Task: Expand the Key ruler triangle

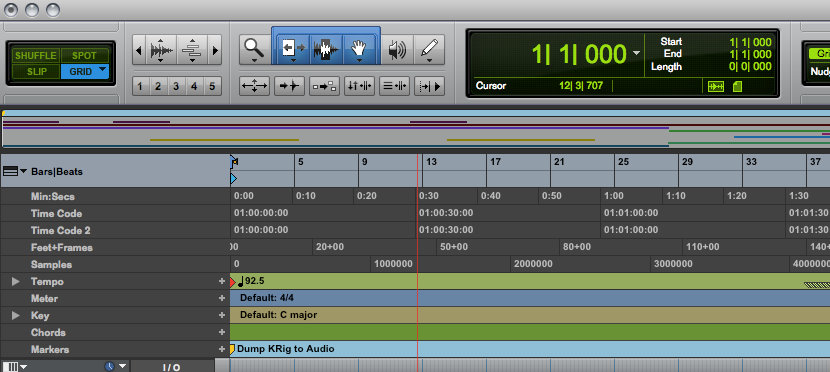Action: (x=16, y=315)
